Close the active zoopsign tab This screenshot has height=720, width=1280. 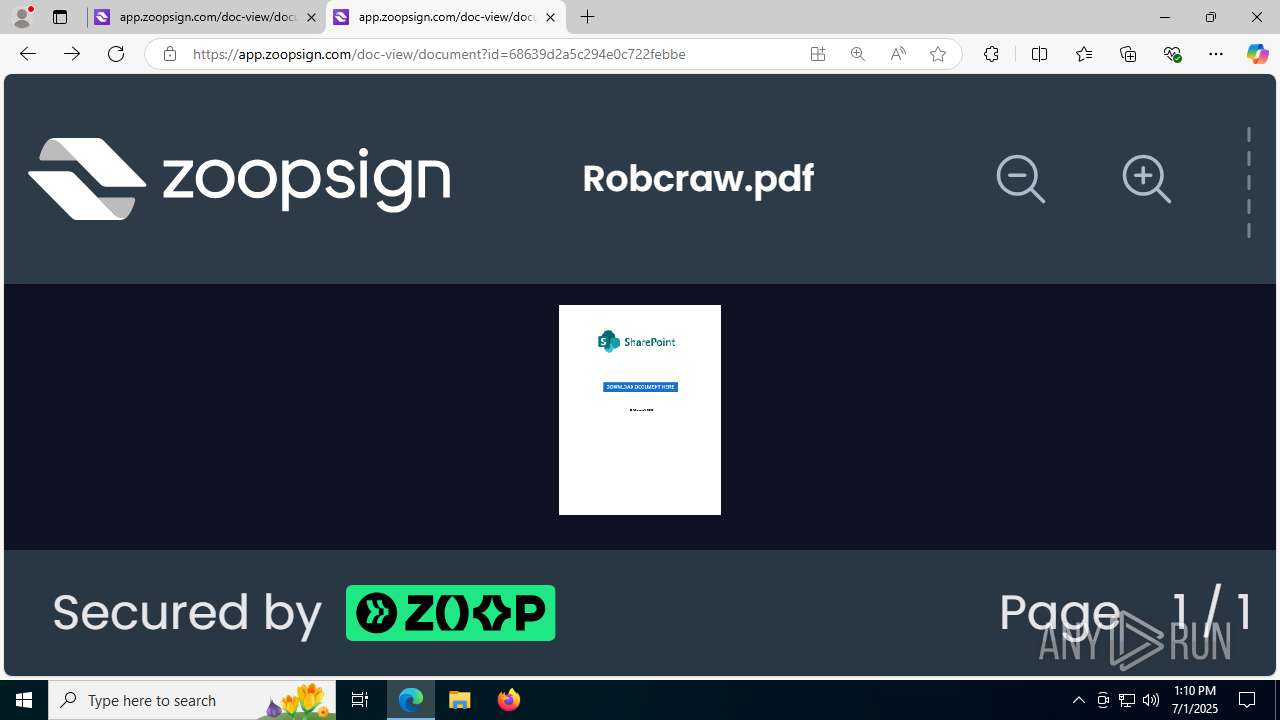550,17
